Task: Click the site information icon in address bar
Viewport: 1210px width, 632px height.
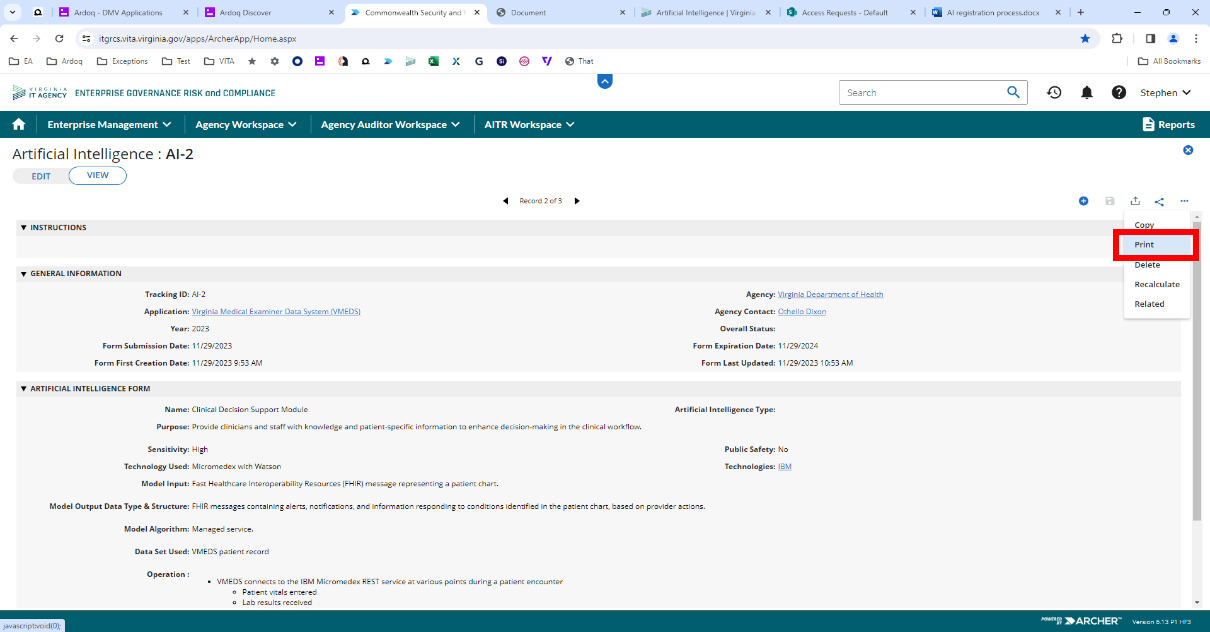Action: [x=87, y=38]
